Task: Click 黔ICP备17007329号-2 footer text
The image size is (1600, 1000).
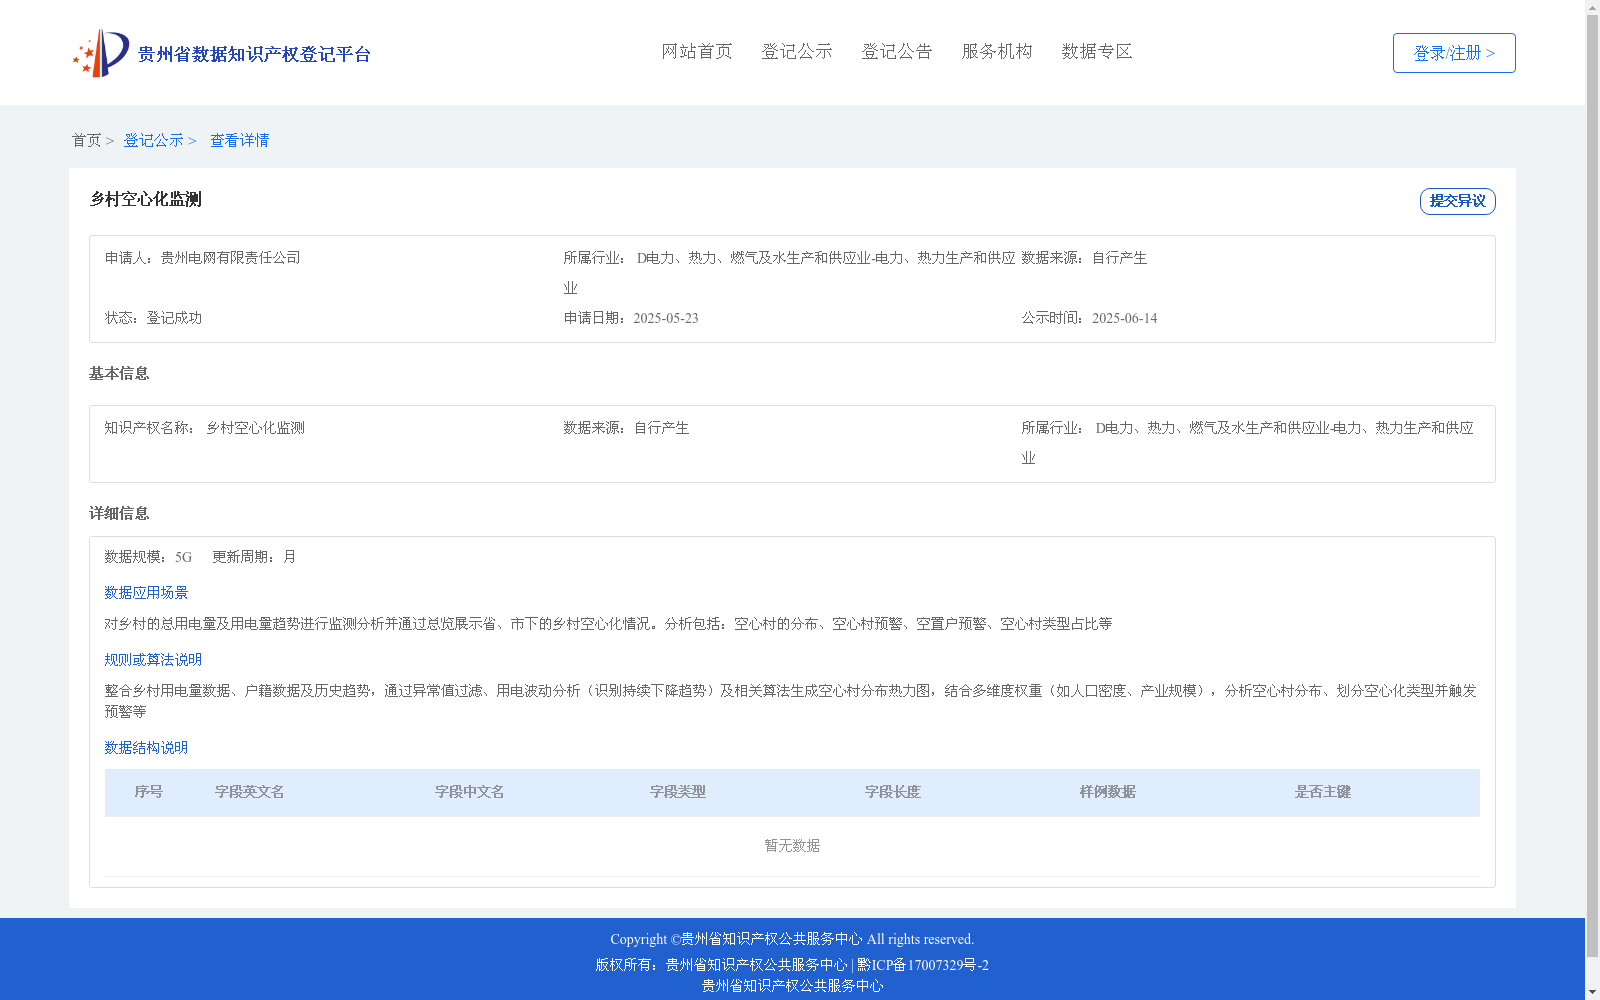Action: [x=923, y=965]
